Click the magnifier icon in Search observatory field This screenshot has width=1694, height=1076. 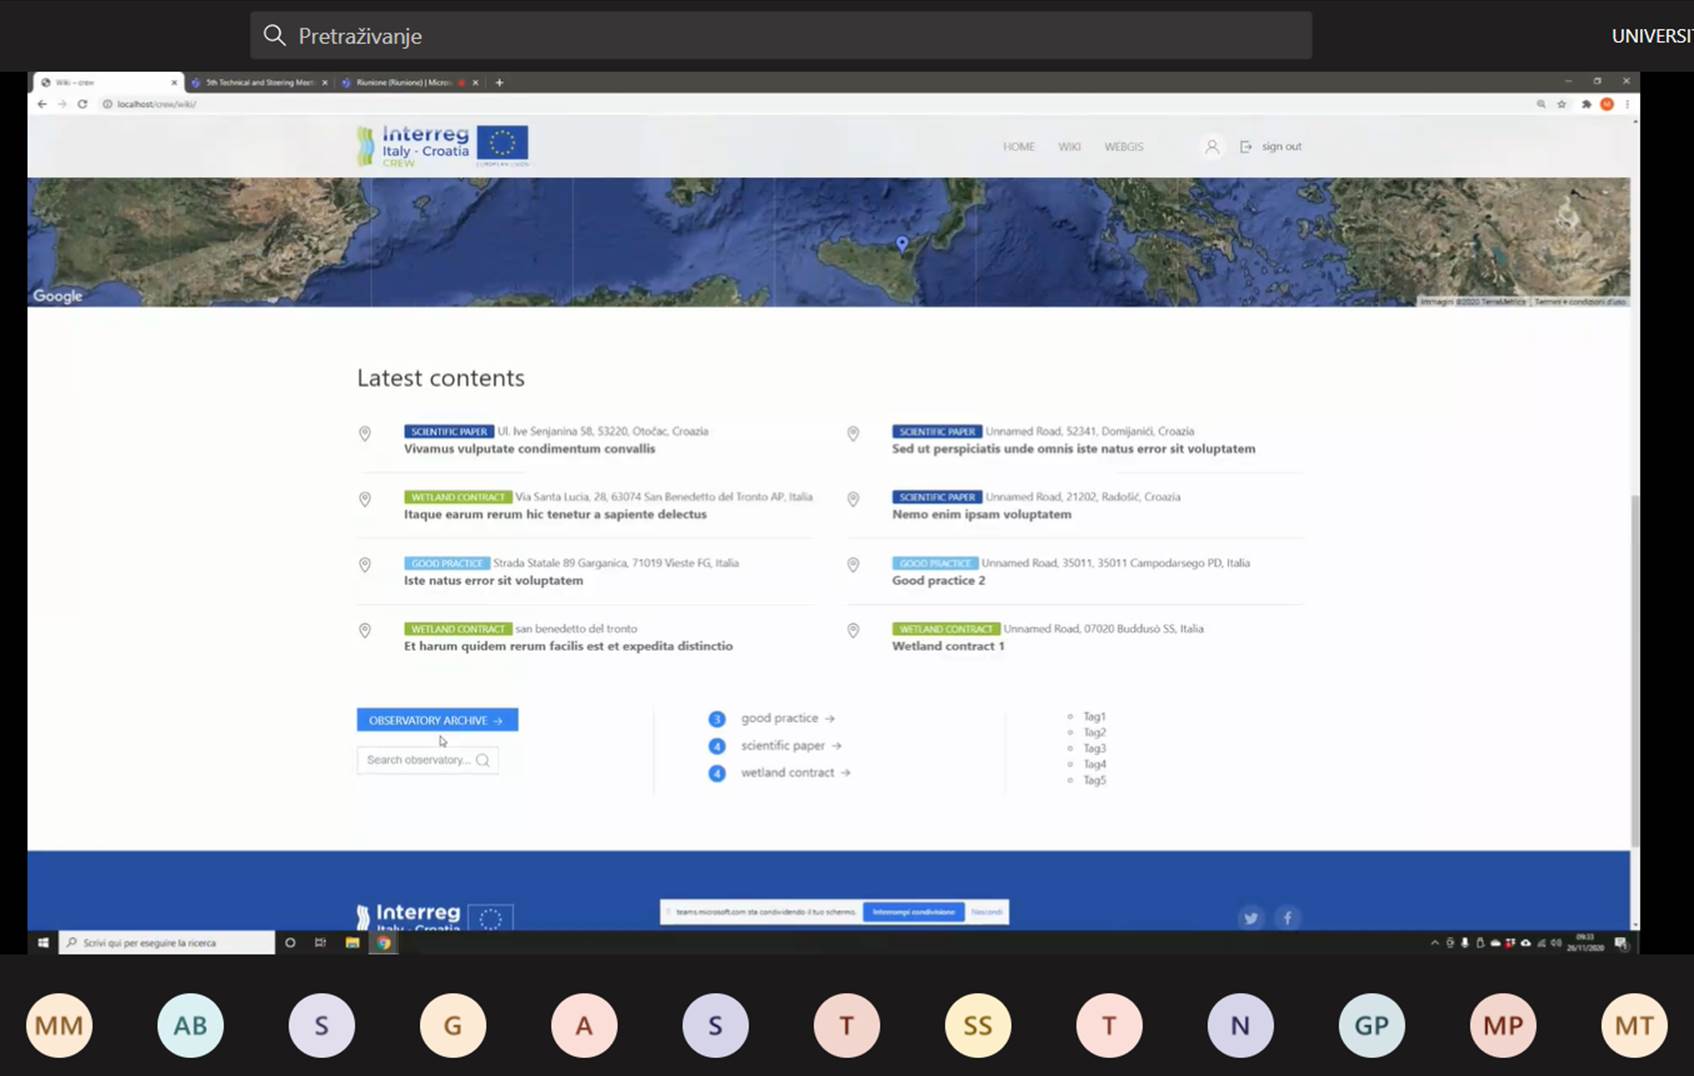click(x=483, y=760)
